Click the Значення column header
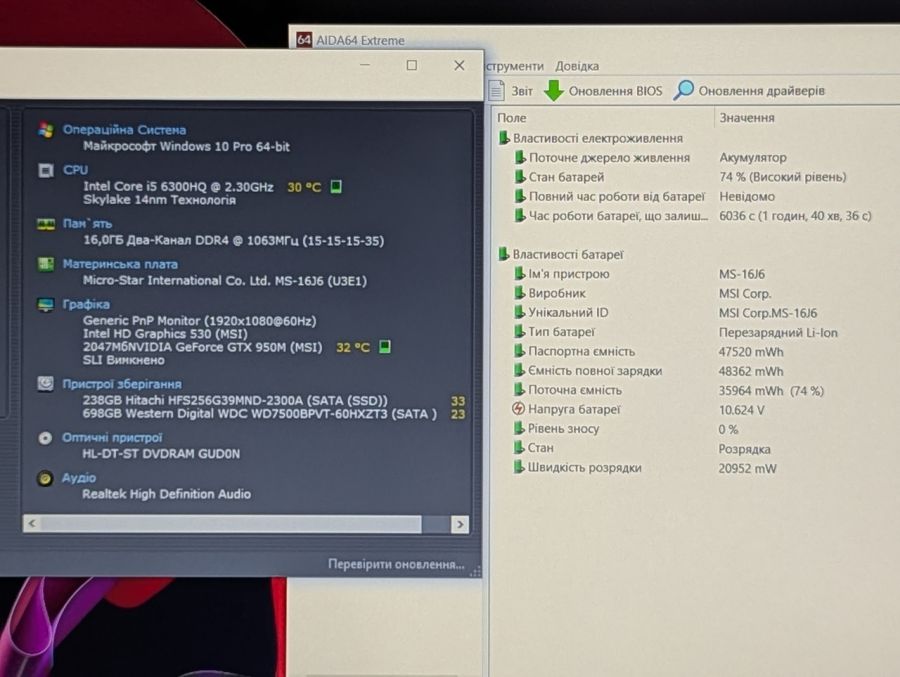Viewport: 900px width, 677px height. pyautogui.click(x=747, y=118)
